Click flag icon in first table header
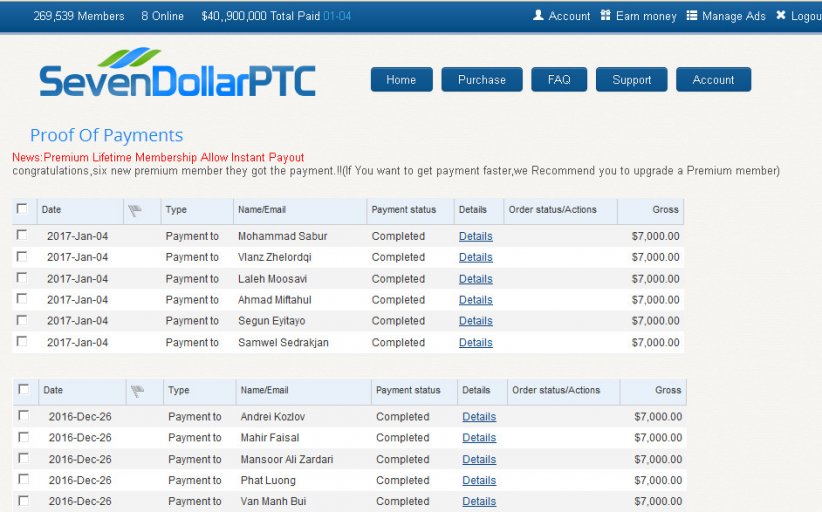822x512 pixels. 136,210
